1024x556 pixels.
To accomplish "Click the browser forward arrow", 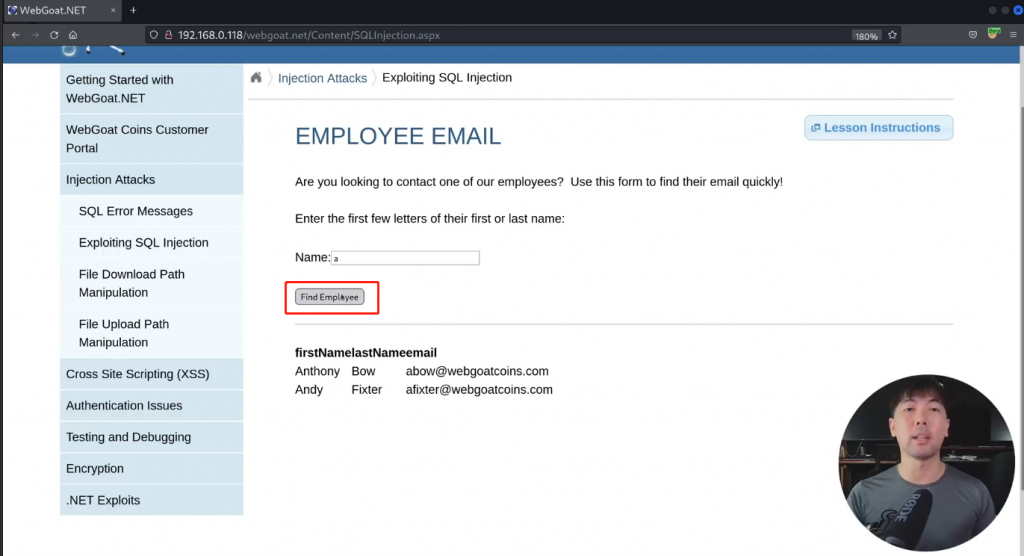I will [x=35, y=35].
